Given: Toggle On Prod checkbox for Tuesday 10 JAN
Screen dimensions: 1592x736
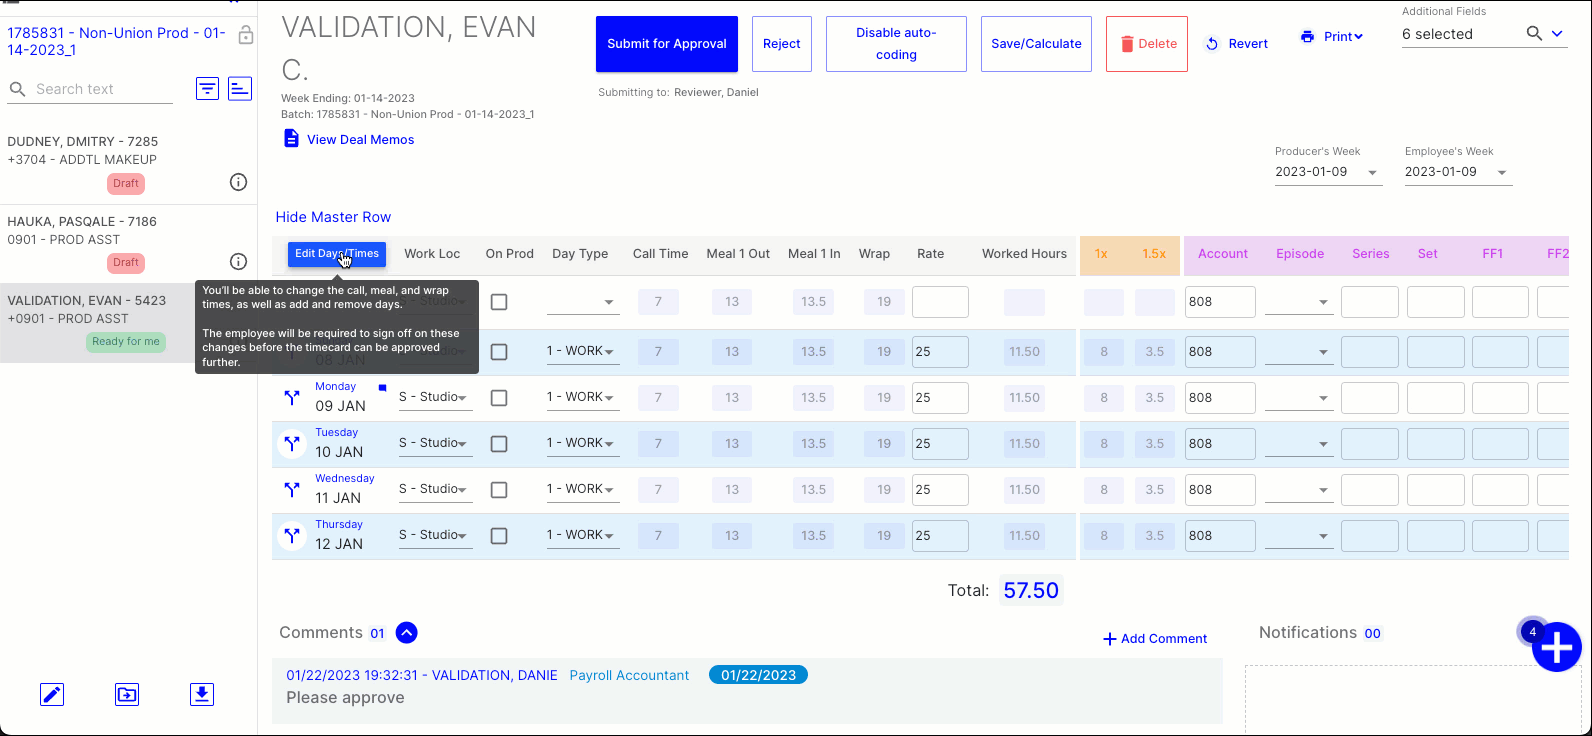Looking at the screenshot, I should tap(499, 444).
